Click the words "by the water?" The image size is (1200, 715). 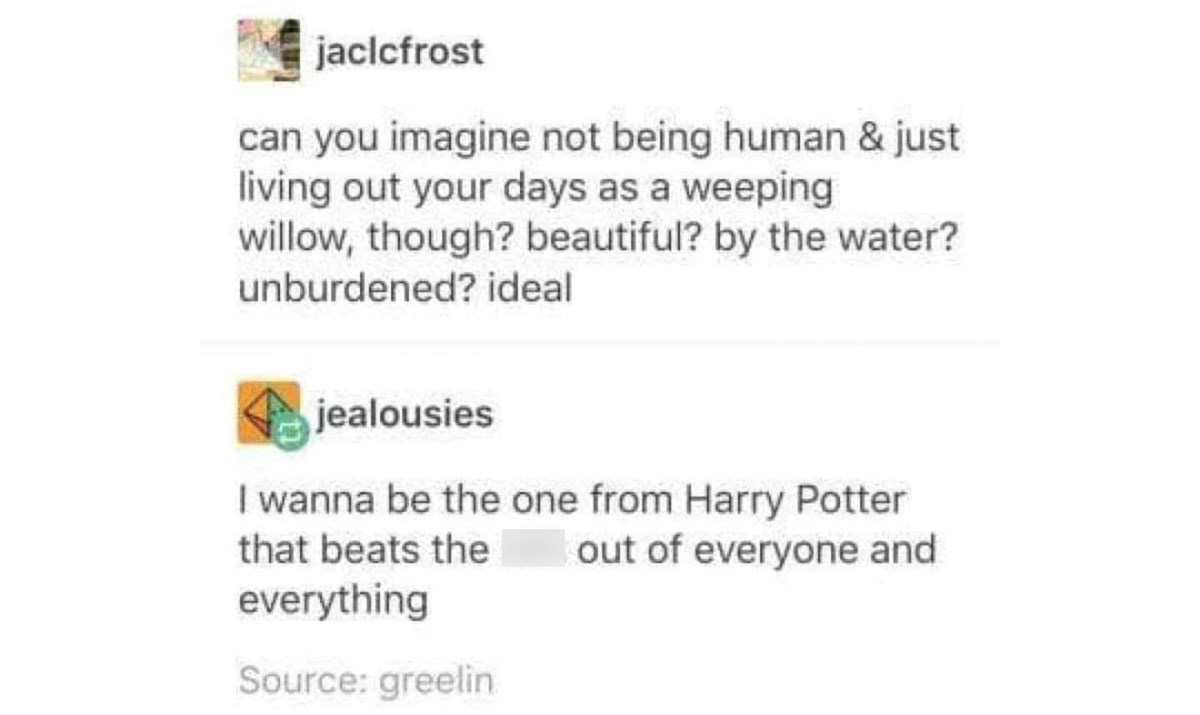tap(834, 240)
